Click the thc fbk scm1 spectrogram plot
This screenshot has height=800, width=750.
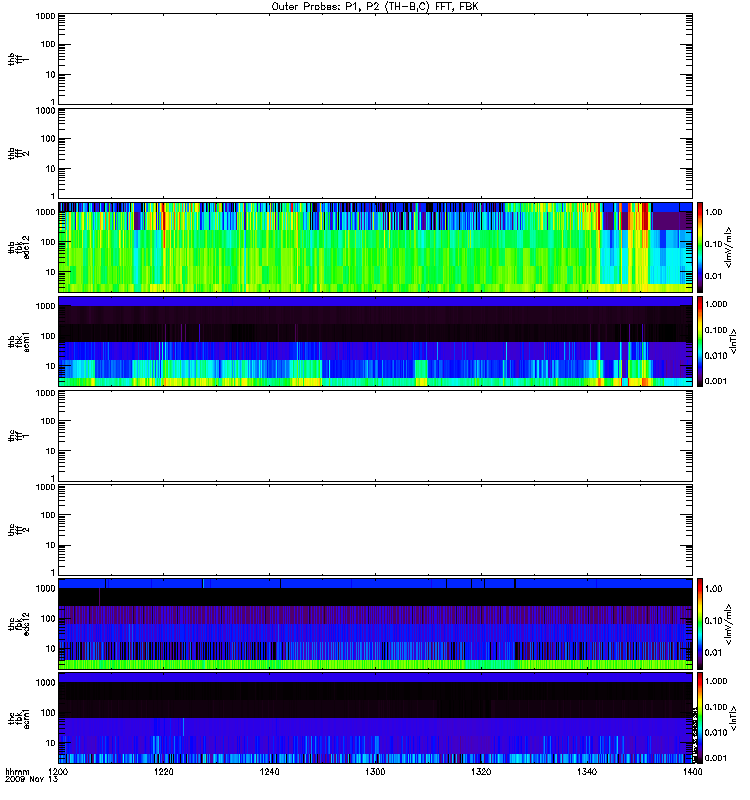pos(375,718)
